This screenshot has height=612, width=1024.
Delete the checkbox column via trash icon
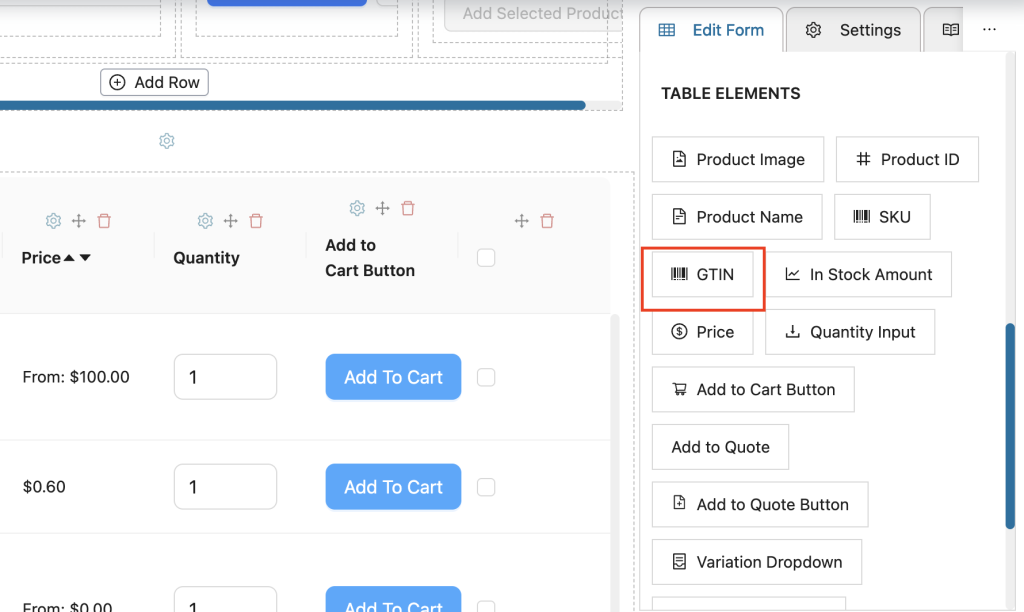(x=547, y=221)
